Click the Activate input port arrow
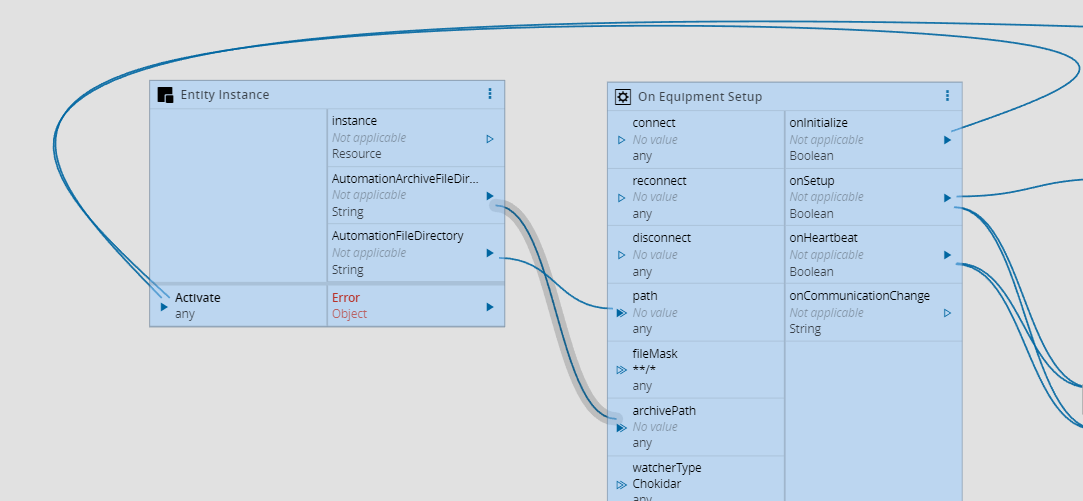The height and width of the screenshot is (501, 1083). (x=164, y=307)
